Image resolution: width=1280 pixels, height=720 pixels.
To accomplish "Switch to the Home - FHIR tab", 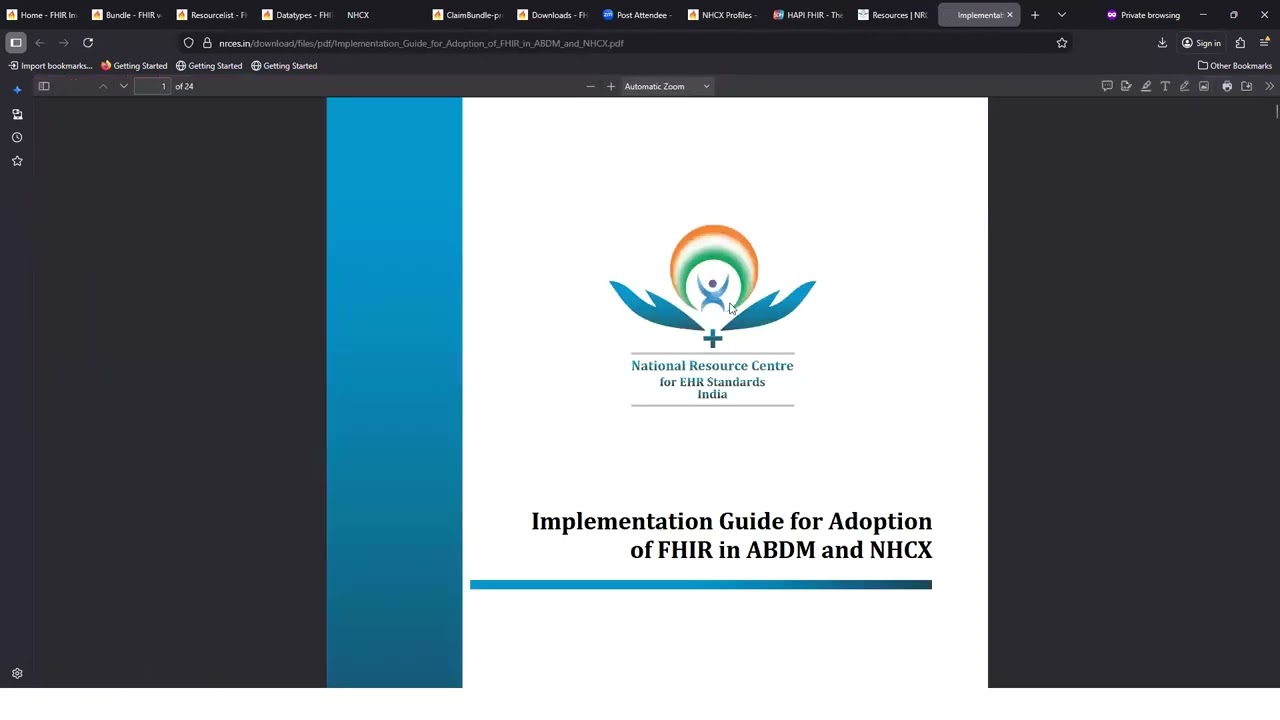I will point(42,15).
